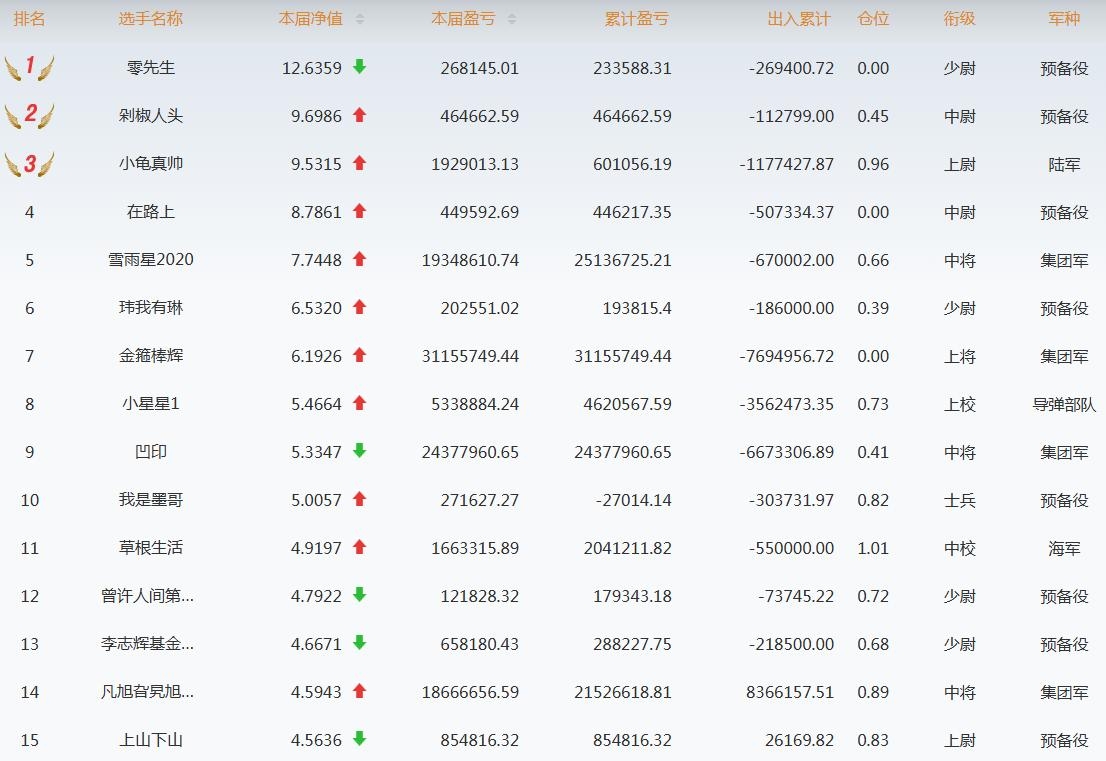Click the green down arrow beside 12.6359
The image size is (1106, 761).
tap(360, 67)
